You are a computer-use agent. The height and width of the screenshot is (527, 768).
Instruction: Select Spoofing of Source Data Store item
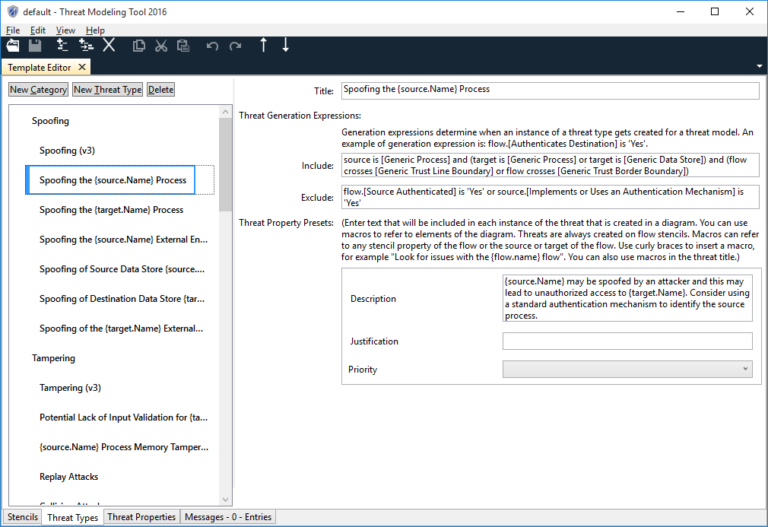(122, 269)
